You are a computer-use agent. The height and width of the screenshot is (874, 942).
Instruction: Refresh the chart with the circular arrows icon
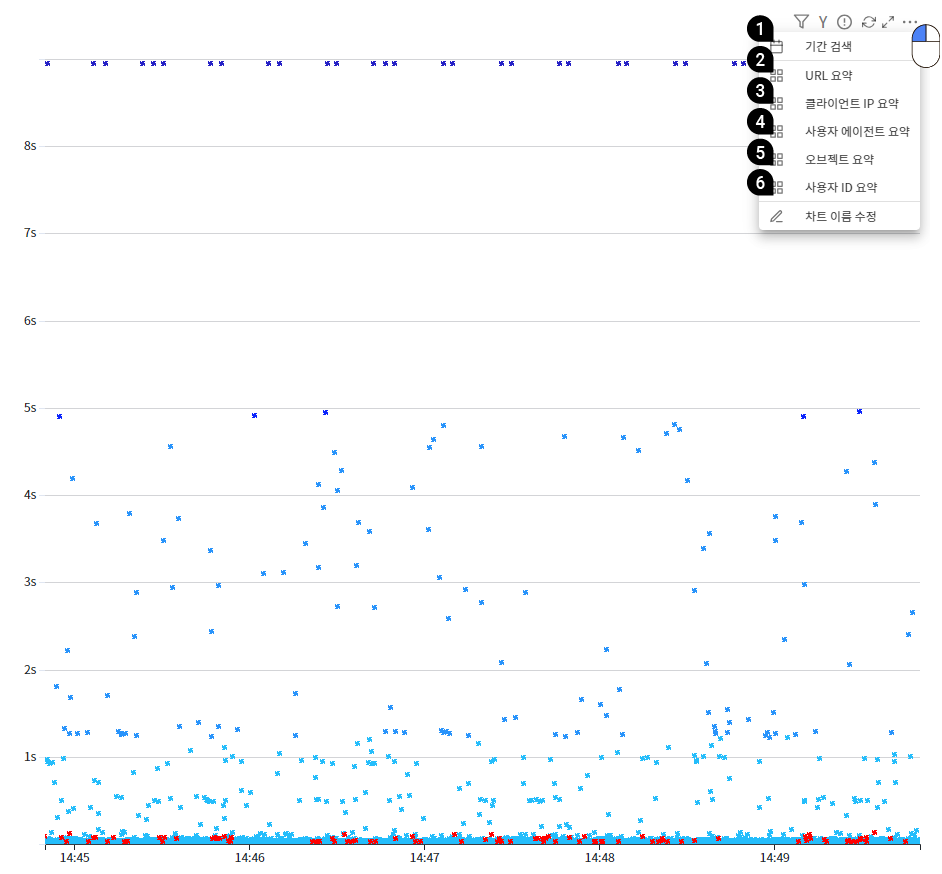868,21
